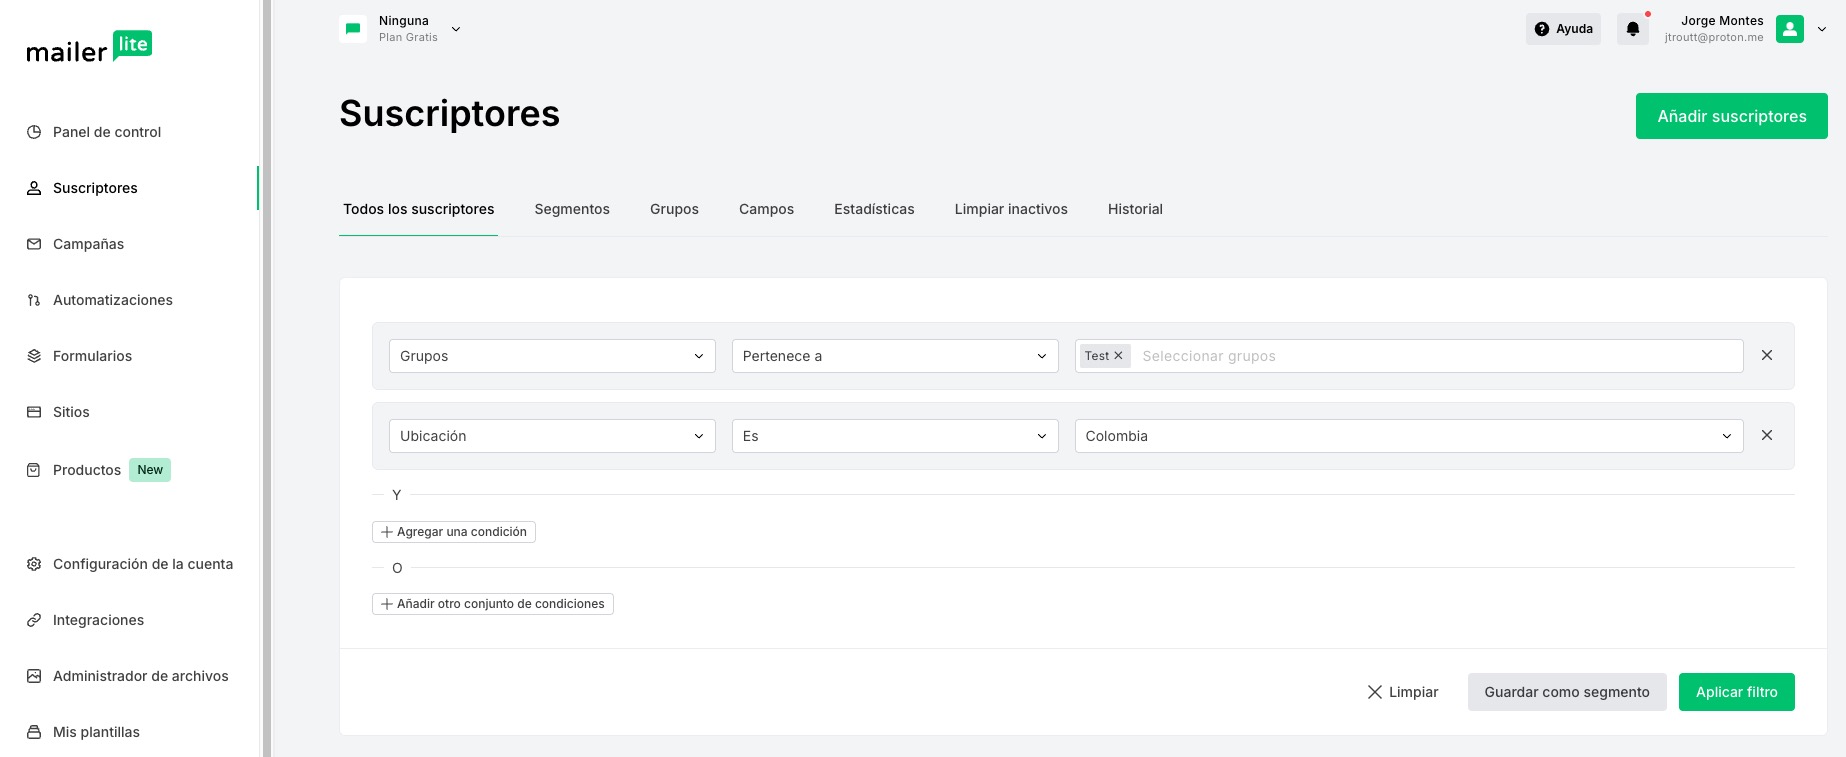The width and height of the screenshot is (1846, 757).
Task: Remove the Test group tag
Action: tap(1118, 356)
